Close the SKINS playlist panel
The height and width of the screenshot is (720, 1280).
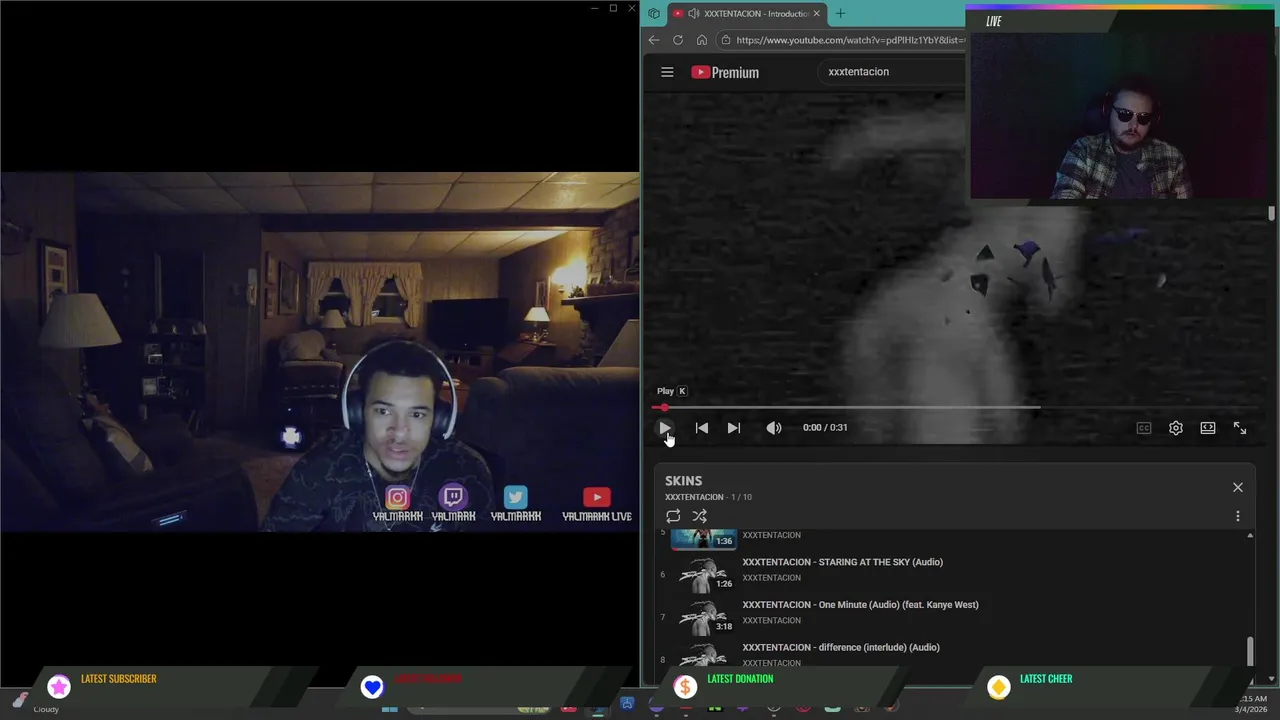point(1238,487)
